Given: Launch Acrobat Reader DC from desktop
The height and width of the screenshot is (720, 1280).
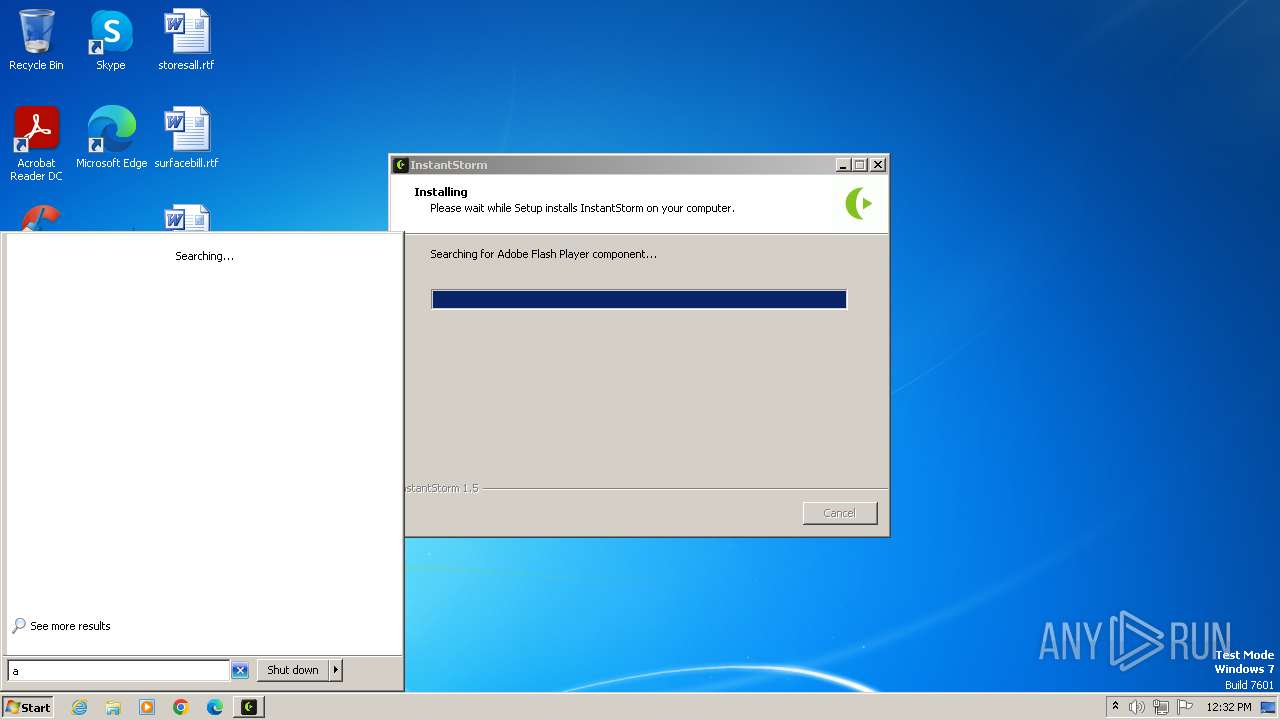Looking at the screenshot, I should tap(36, 143).
